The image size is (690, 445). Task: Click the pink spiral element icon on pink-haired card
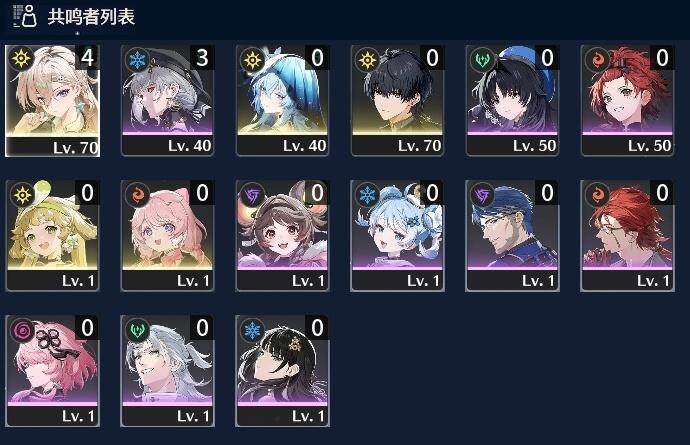pyautogui.click(x=22, y=330)
